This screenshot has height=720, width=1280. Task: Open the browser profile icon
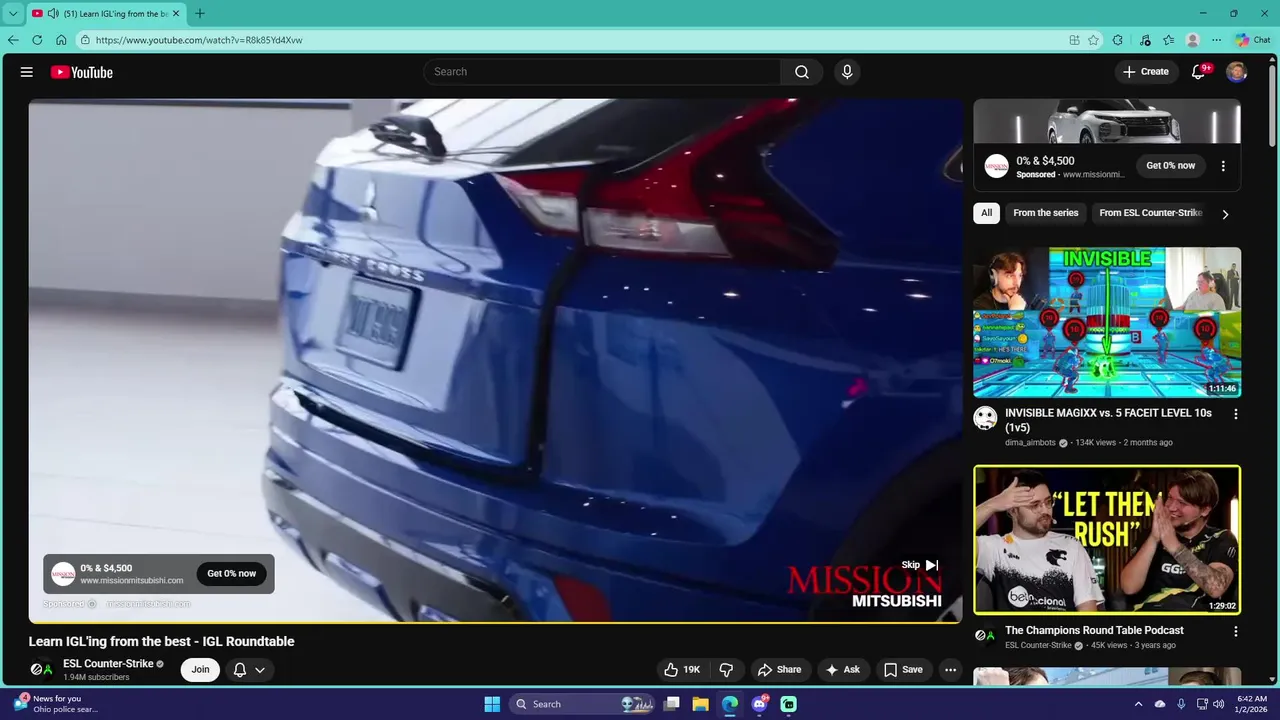coord(1192,40)
